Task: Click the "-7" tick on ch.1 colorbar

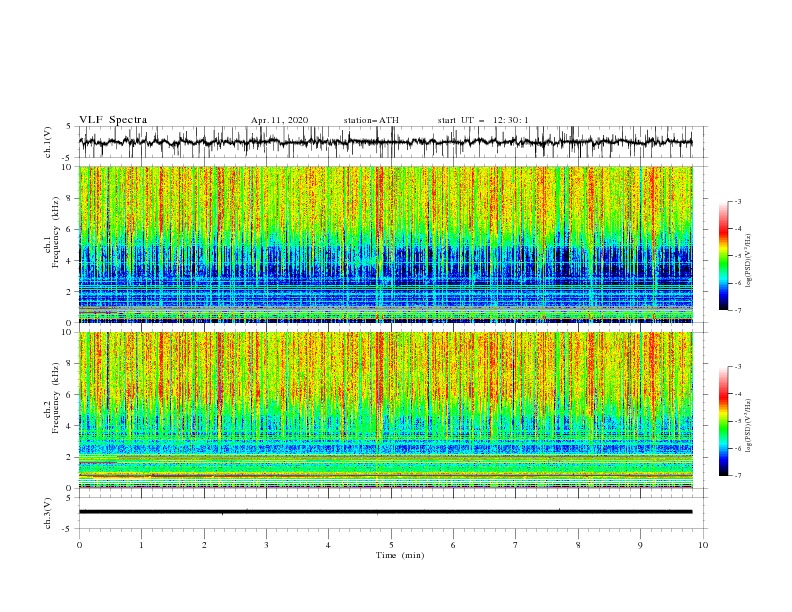Action: [738, 310]
